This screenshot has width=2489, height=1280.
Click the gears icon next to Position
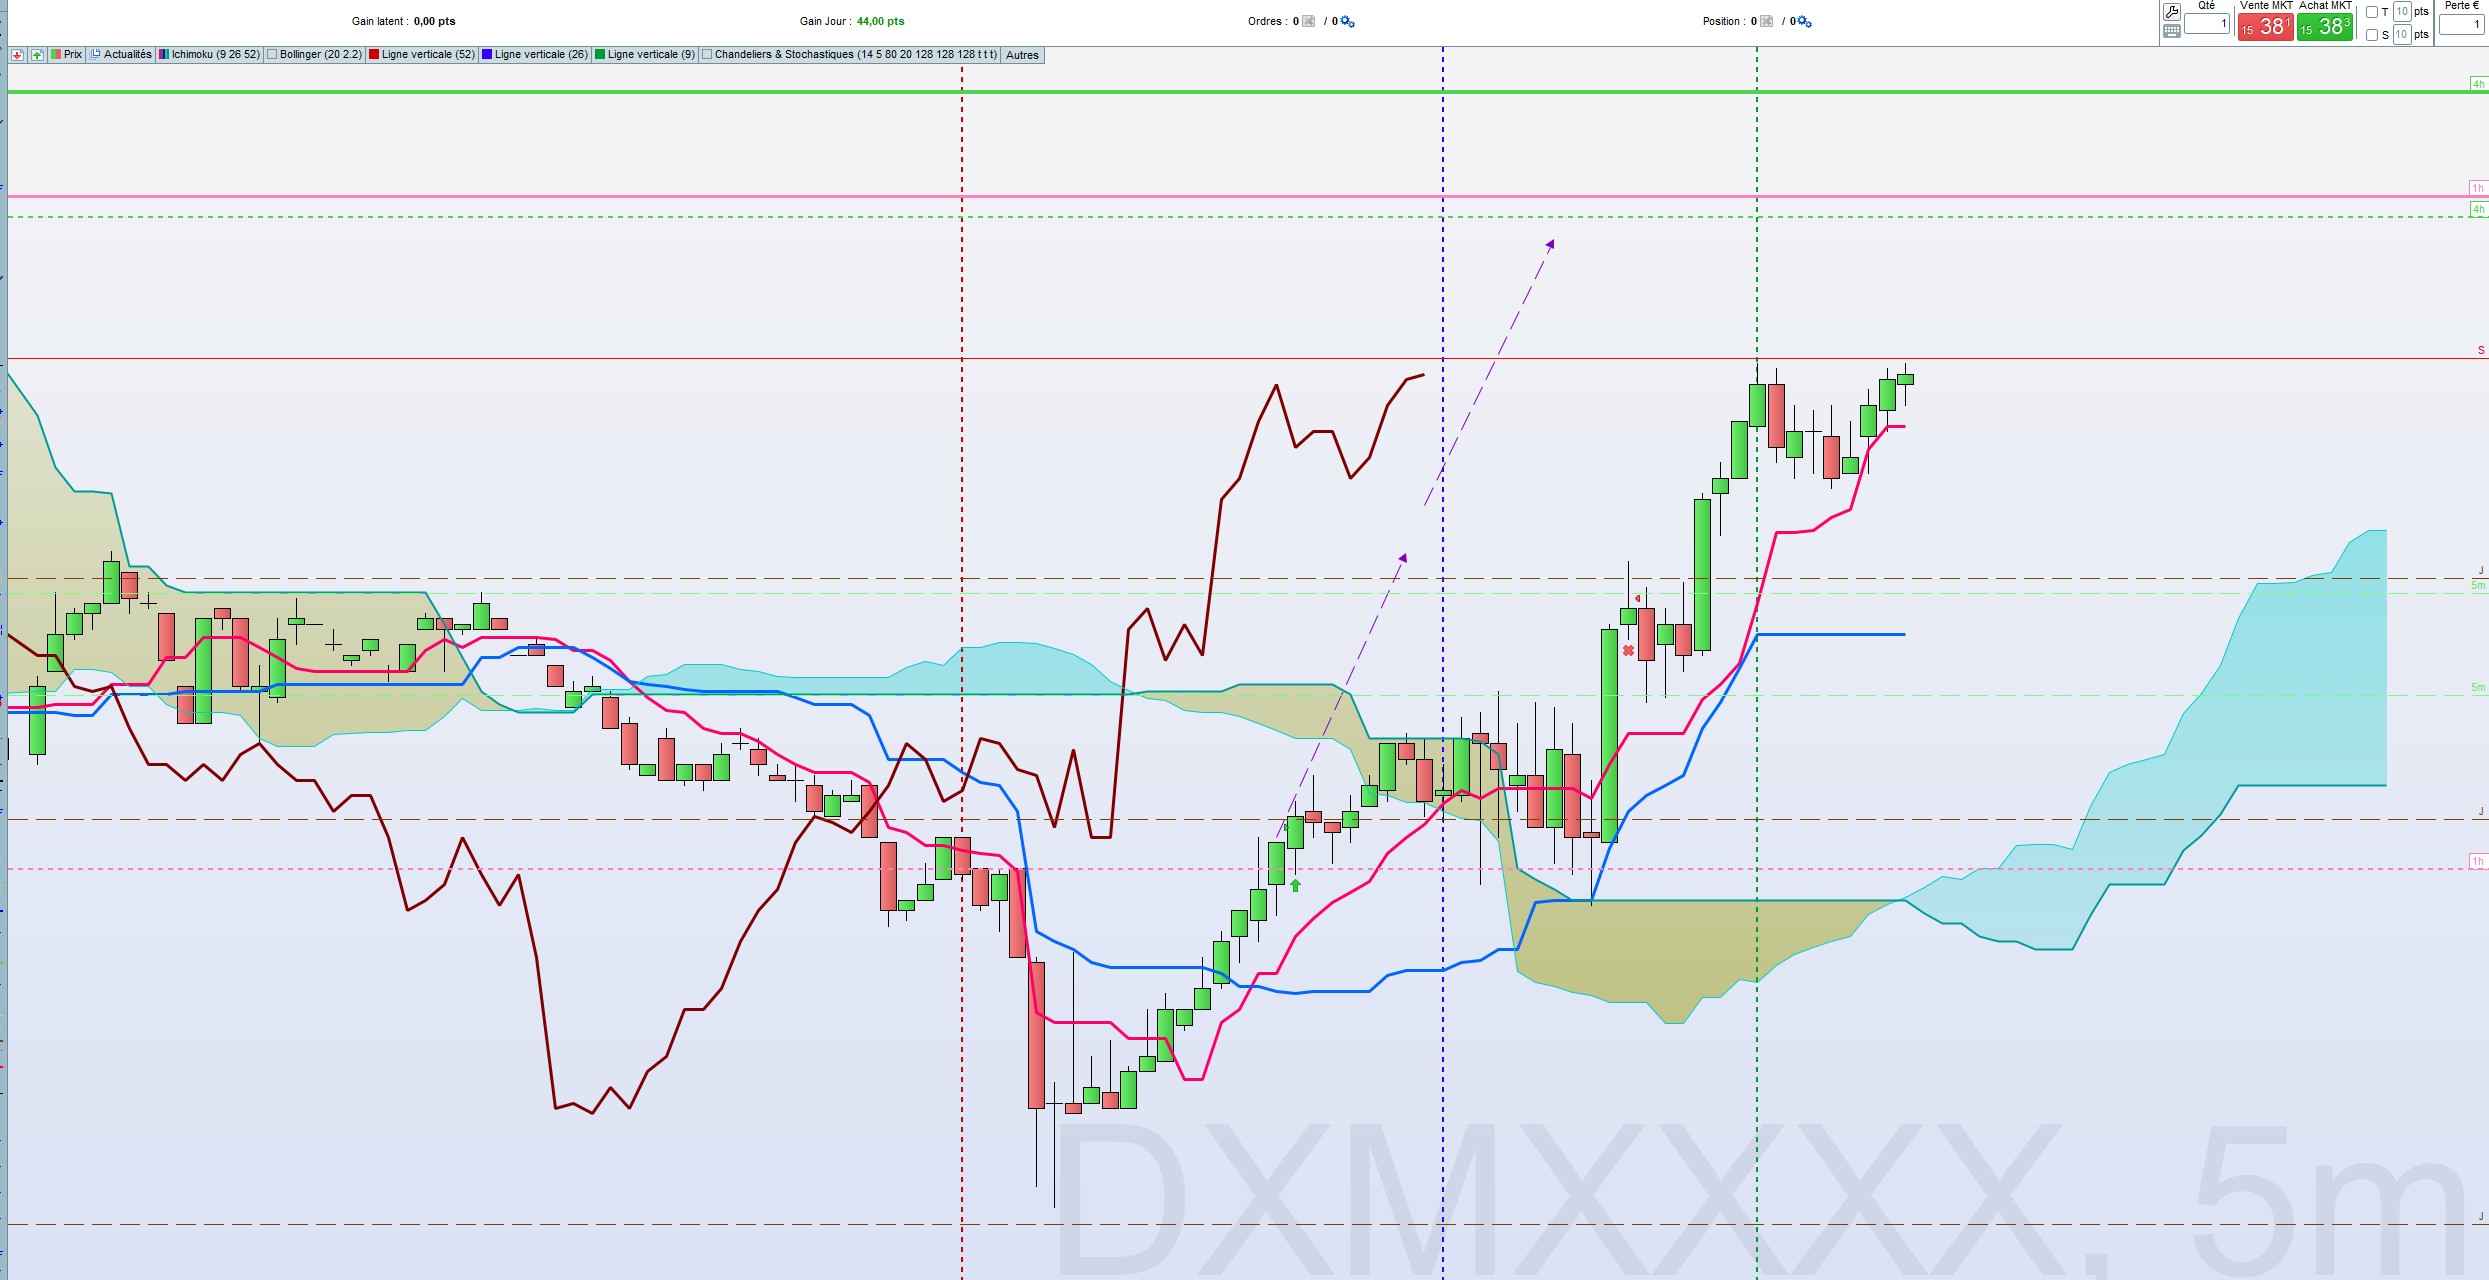pos(1804,21)
